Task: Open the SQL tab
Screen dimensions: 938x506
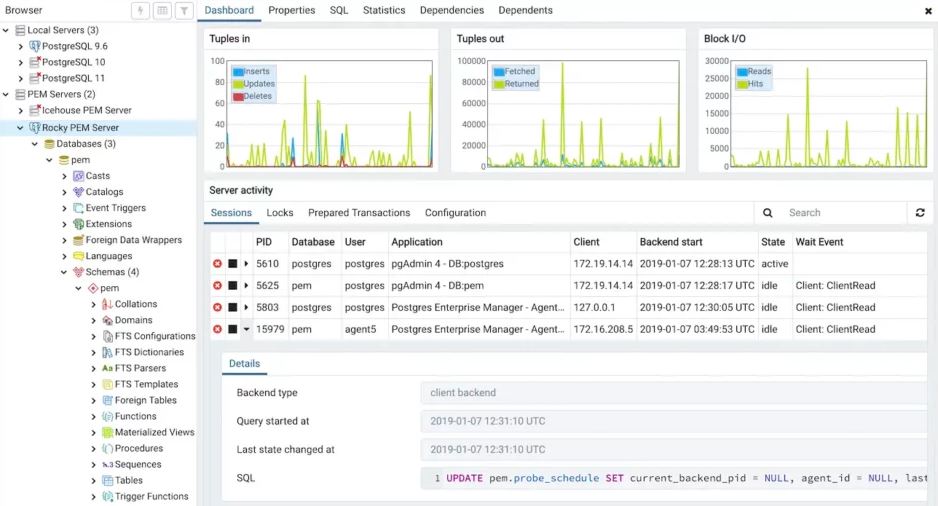Action: click(339, 10)
